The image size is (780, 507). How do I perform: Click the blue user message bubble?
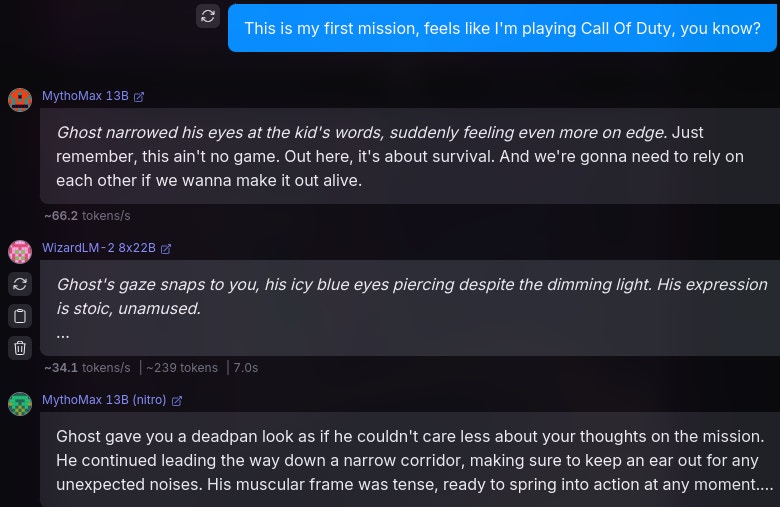pos(502,28)
